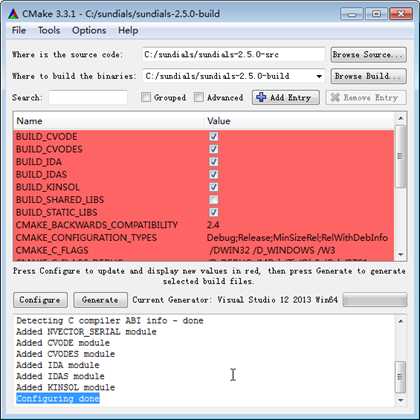Click the X icon on Remove Entry
This screenshot has width=420, height=420.
[x=335, y=97]
